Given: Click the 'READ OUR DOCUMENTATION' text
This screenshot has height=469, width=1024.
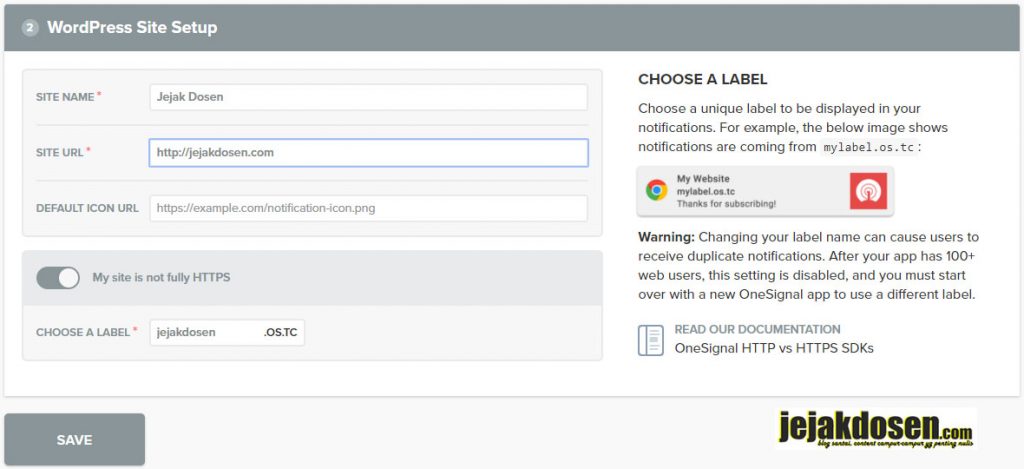Looking at the screenshot, I should (x=758, y=329).
